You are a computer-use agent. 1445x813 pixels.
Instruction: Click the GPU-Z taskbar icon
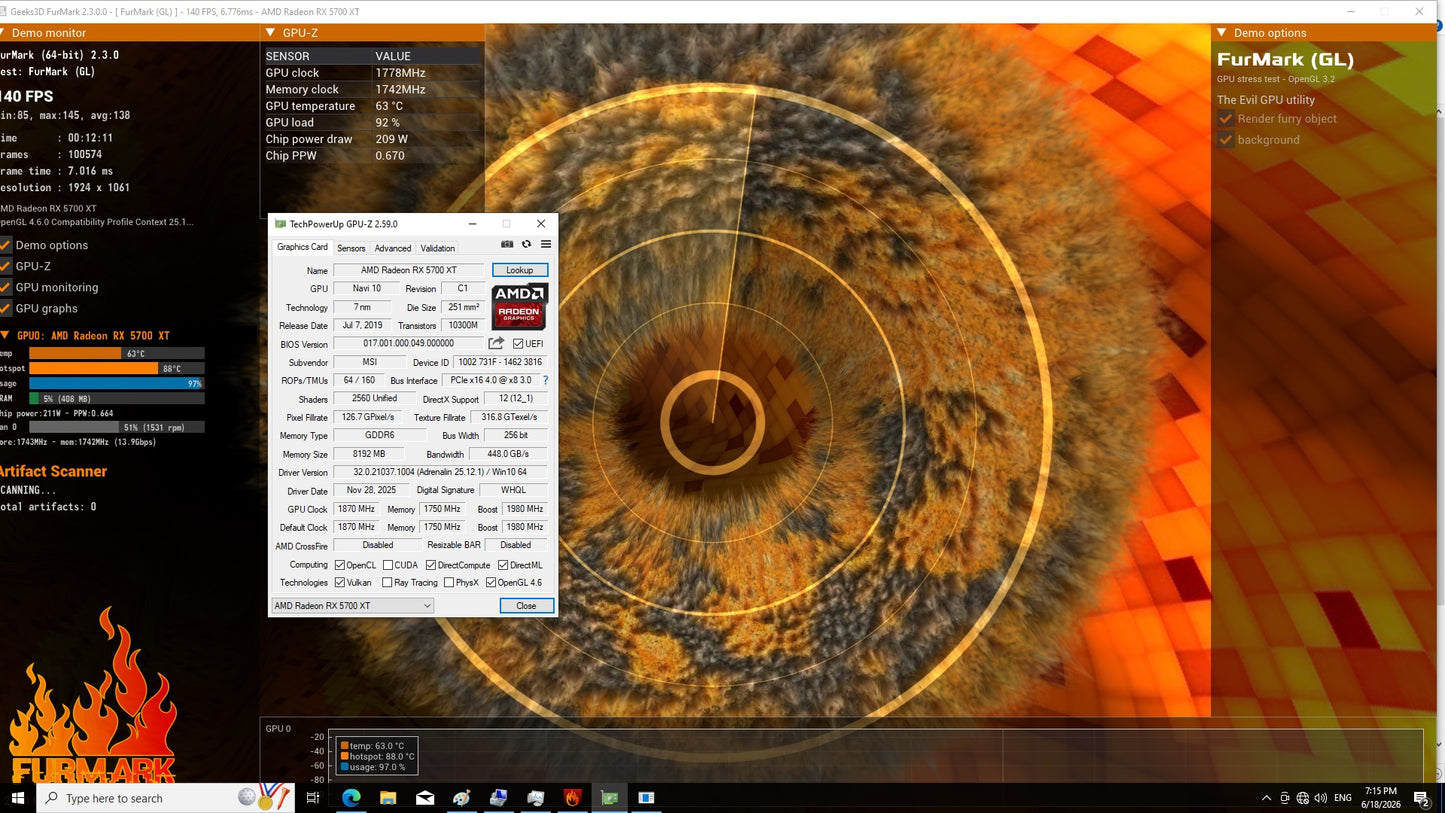[609, 798]
